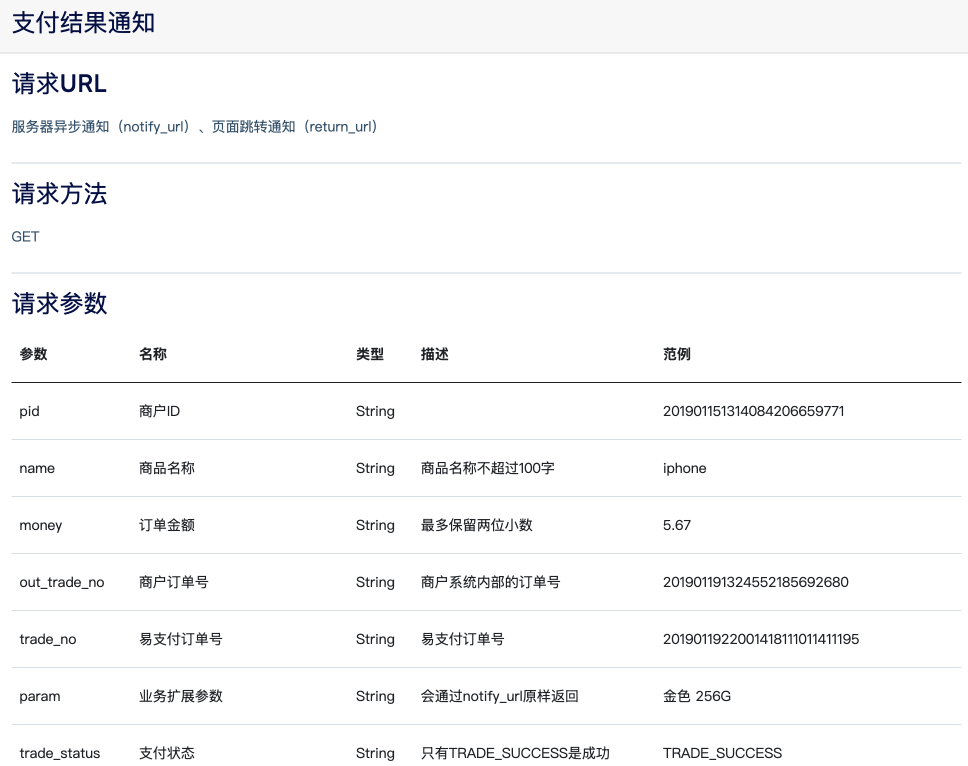Select the notify_url and return_url description line

click(x=195, y=127)
